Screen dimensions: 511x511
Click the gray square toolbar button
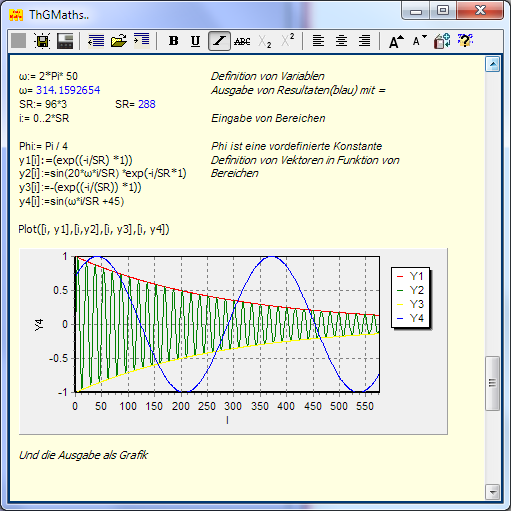click(18, 41)
